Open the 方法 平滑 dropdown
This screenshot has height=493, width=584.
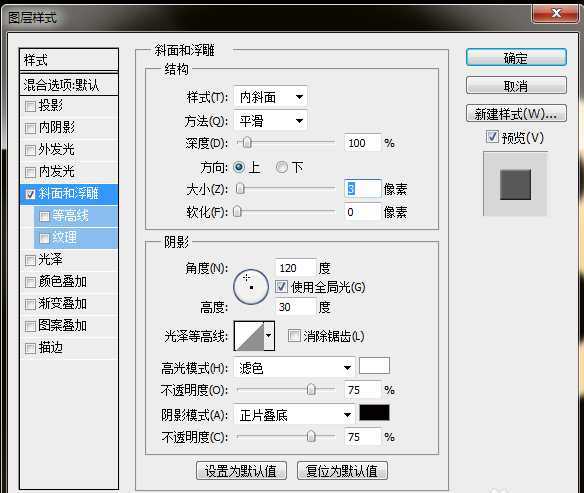tap(271, 121)
